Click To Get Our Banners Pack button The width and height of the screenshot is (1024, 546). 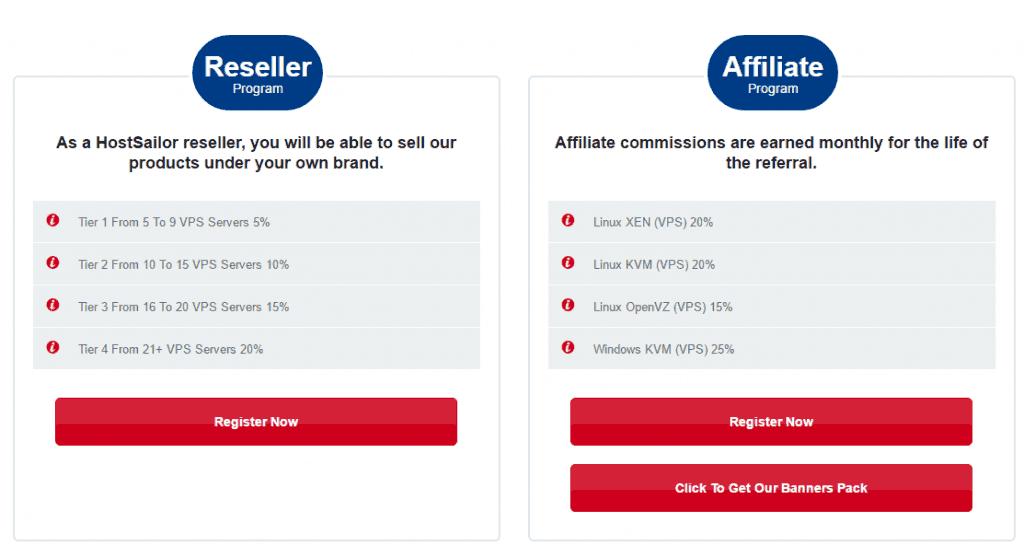point(771,488)
